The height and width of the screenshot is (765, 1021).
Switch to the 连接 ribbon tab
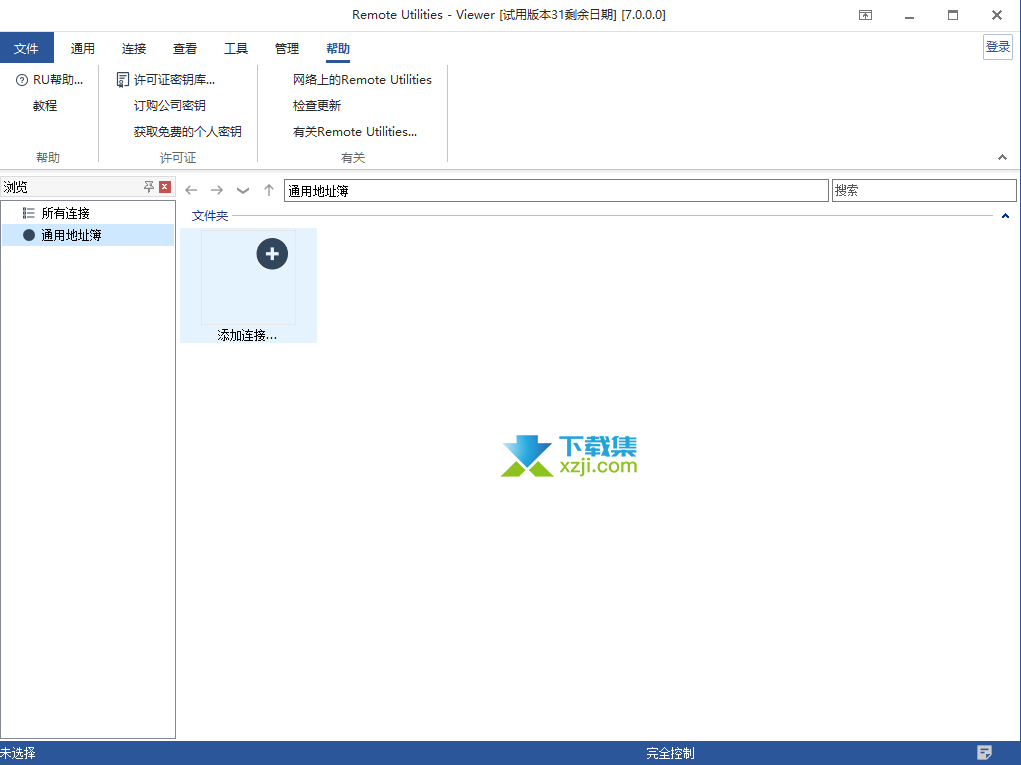pos(133,48)
